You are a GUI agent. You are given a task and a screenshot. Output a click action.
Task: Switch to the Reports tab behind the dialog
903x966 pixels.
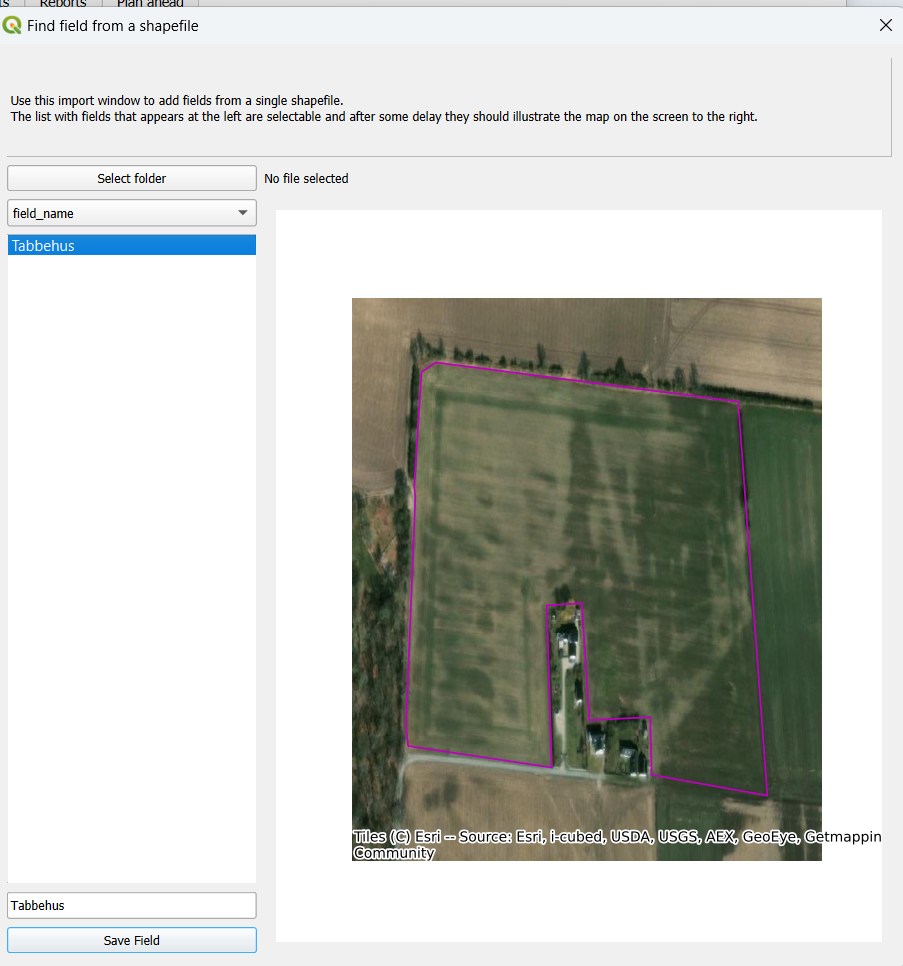pyautogui.click(x=63, y=4)
